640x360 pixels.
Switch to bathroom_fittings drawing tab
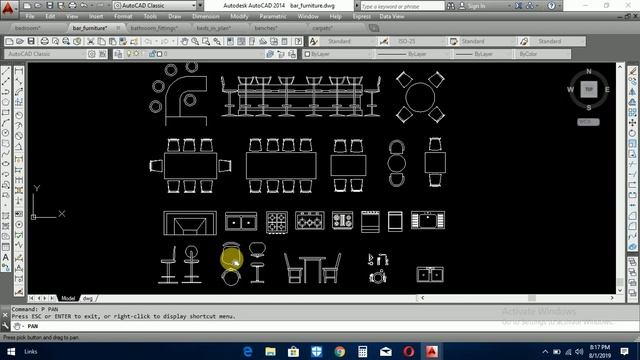point(154,28)
